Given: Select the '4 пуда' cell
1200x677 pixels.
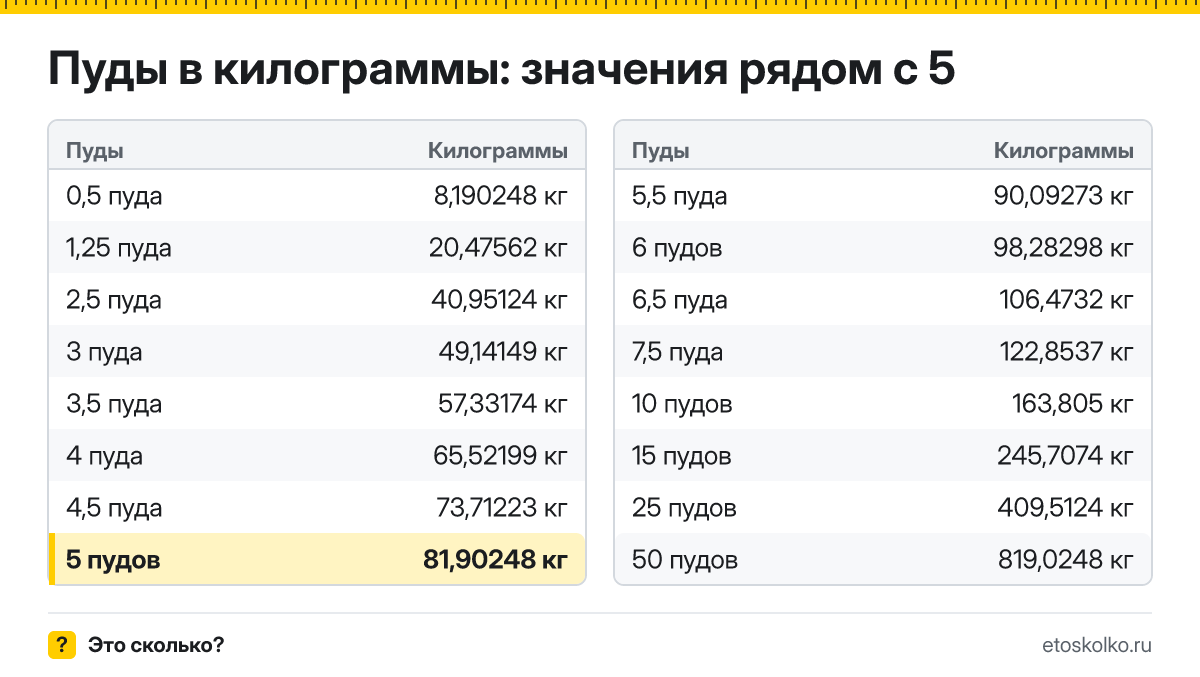Looking at the screenshot, I should (104, 457).
